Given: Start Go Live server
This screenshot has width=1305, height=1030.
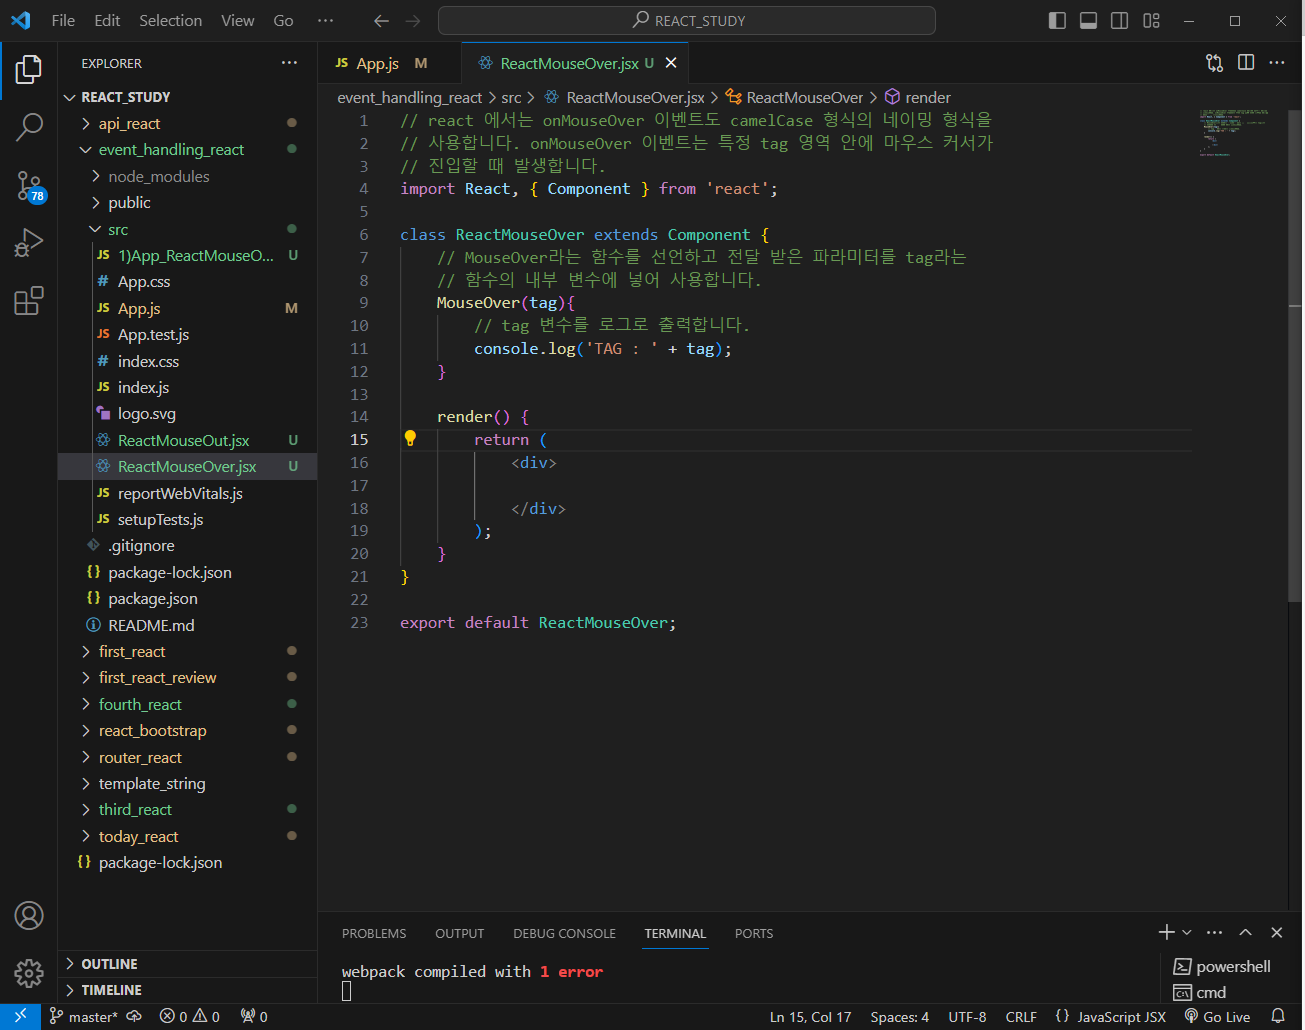Looking at the screenshot, I should pyautogui.click(x=1217, y=1016).
